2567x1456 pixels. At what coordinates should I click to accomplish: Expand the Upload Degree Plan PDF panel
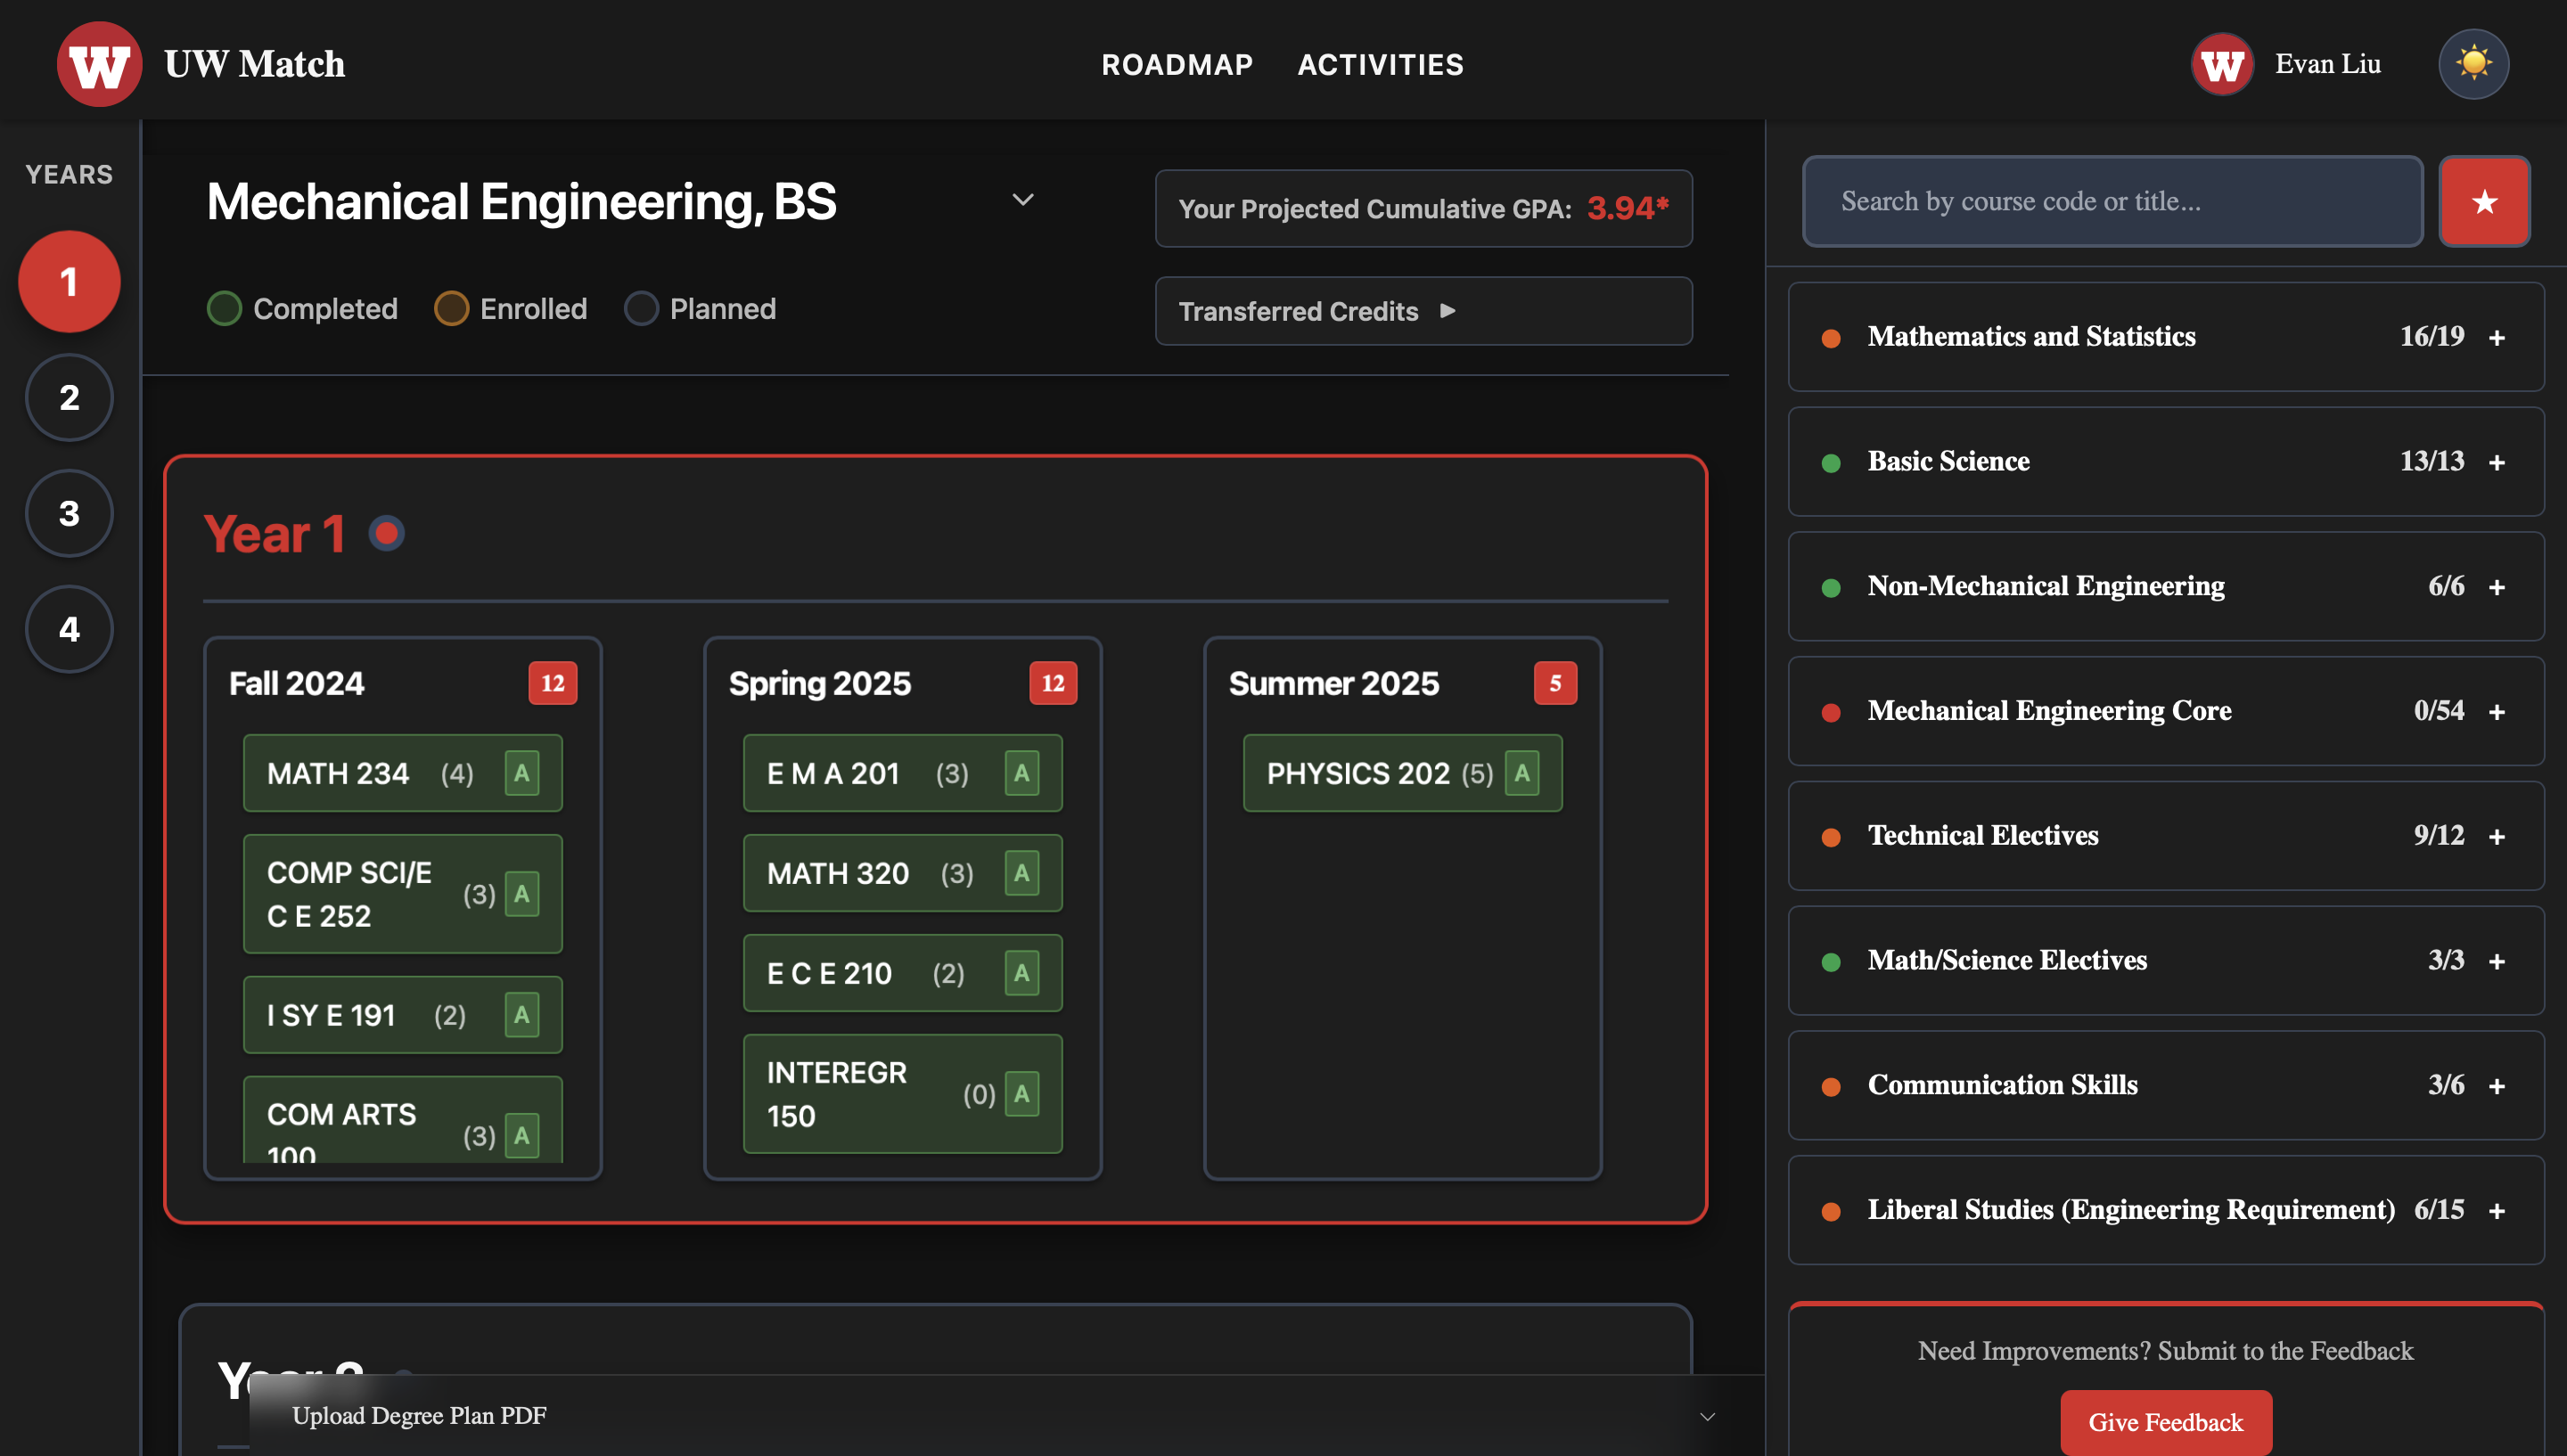tap(1706, 1416)
